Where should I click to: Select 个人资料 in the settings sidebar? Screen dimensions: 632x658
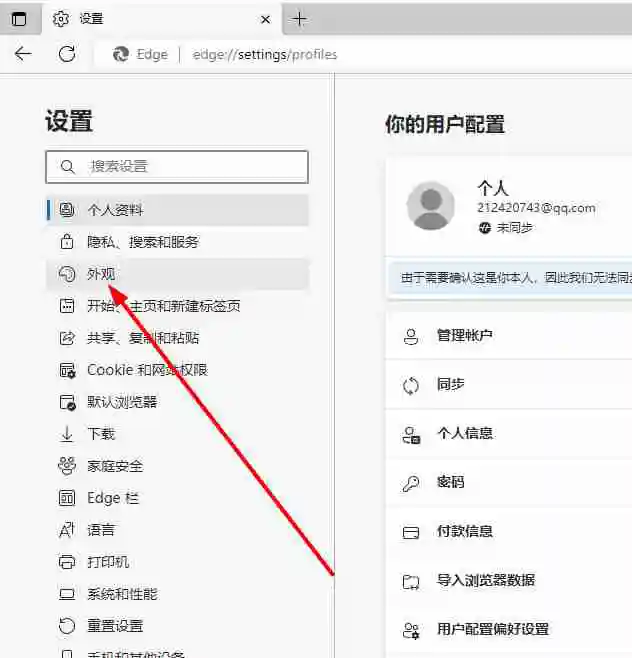pyautogui.click(x=177, y=210)
